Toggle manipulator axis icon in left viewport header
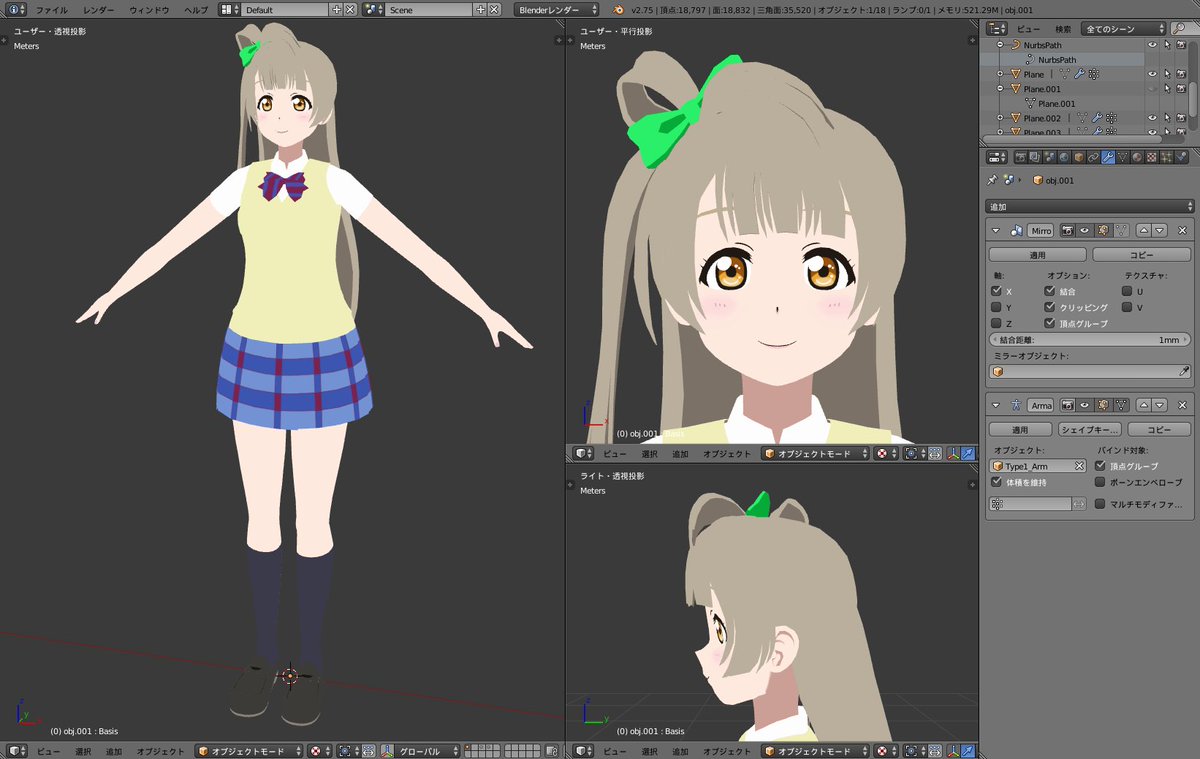This screenshot has width=1200, height=759. click(387, 751)
